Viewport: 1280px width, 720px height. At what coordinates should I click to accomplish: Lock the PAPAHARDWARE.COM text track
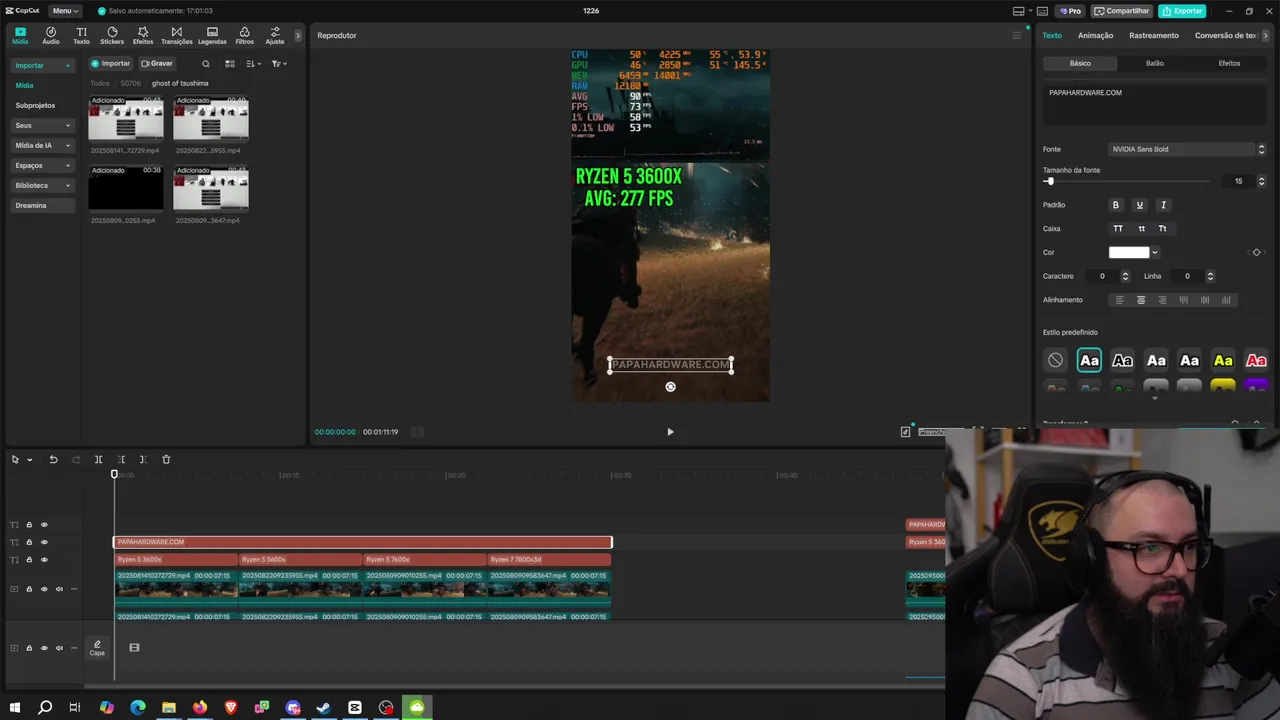[x=29, y=542]
